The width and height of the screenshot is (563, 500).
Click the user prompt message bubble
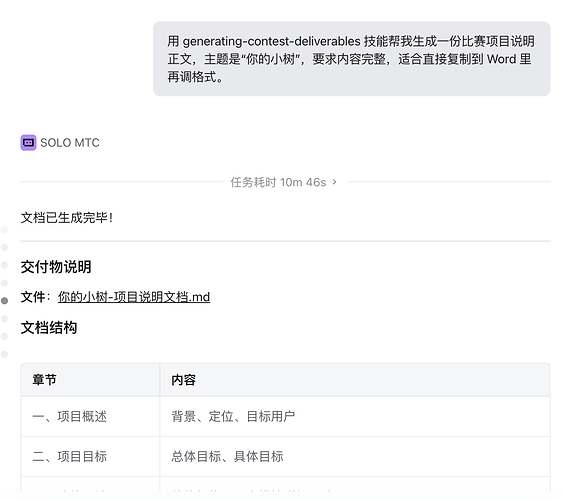click(x=352, y=59)
